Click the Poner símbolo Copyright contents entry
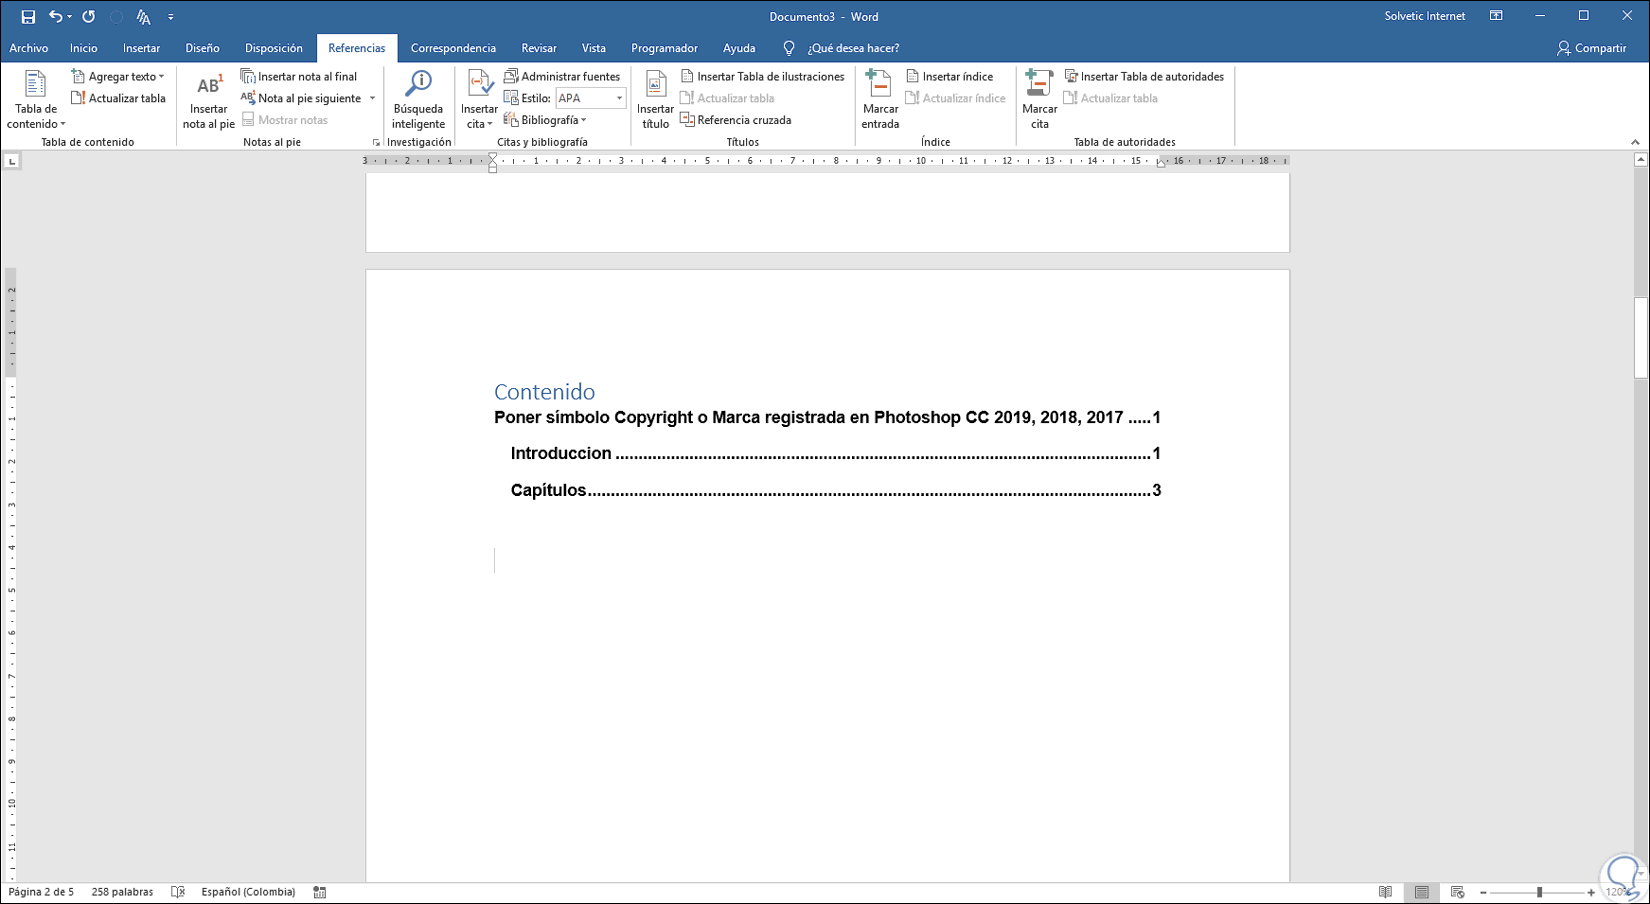This screenshot has height=904, width=1650. 827,418
